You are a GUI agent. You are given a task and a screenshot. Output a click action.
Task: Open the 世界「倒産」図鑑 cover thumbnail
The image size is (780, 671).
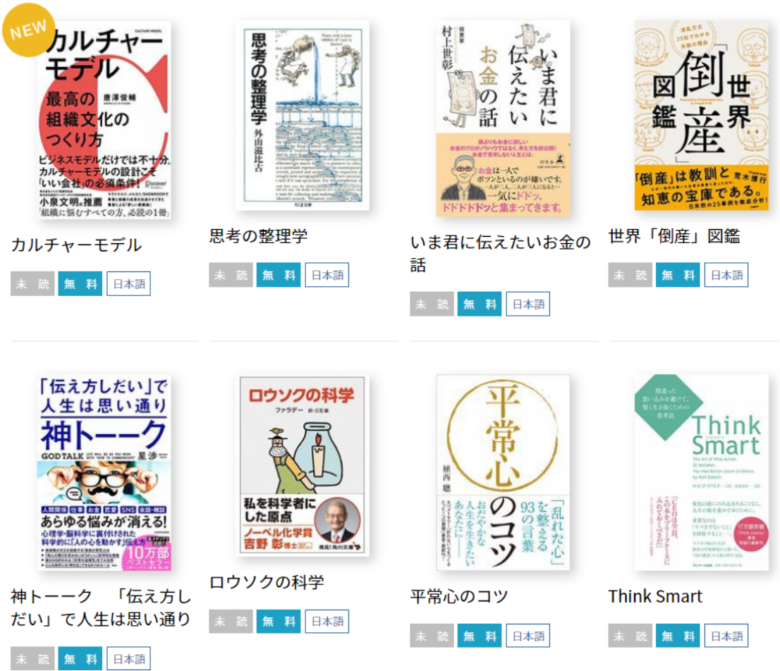pyautogui.click(x=701, y=115)
